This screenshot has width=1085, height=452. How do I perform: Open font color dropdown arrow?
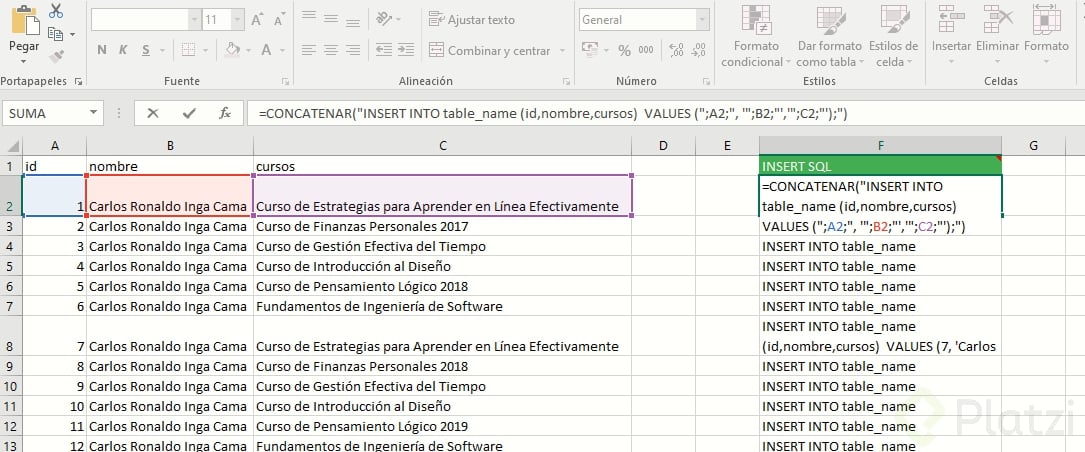tap(284, 51)
